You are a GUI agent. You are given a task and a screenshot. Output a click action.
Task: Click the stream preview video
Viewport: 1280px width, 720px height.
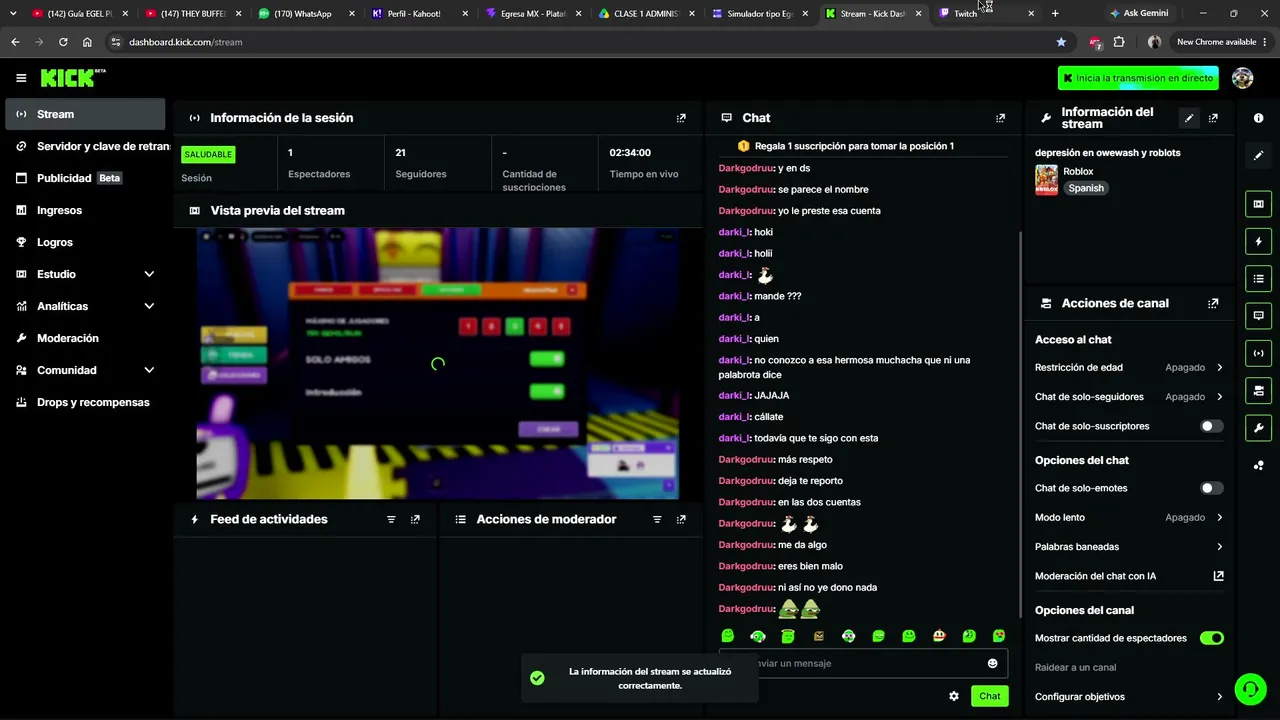point(438,363)
